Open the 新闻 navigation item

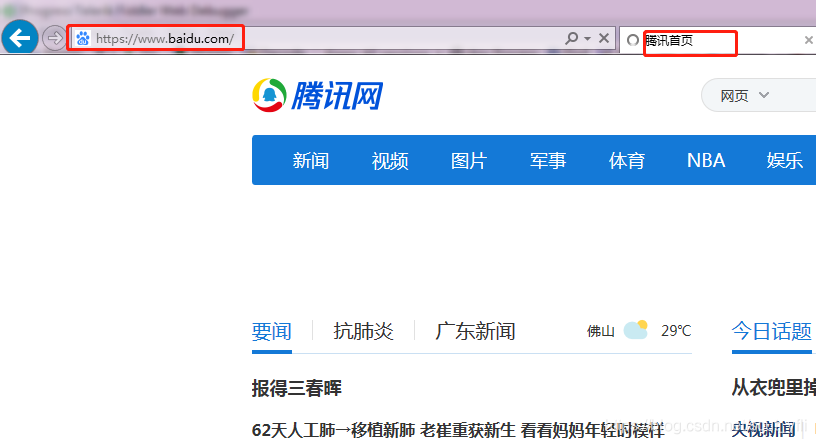tap(310, 160)
